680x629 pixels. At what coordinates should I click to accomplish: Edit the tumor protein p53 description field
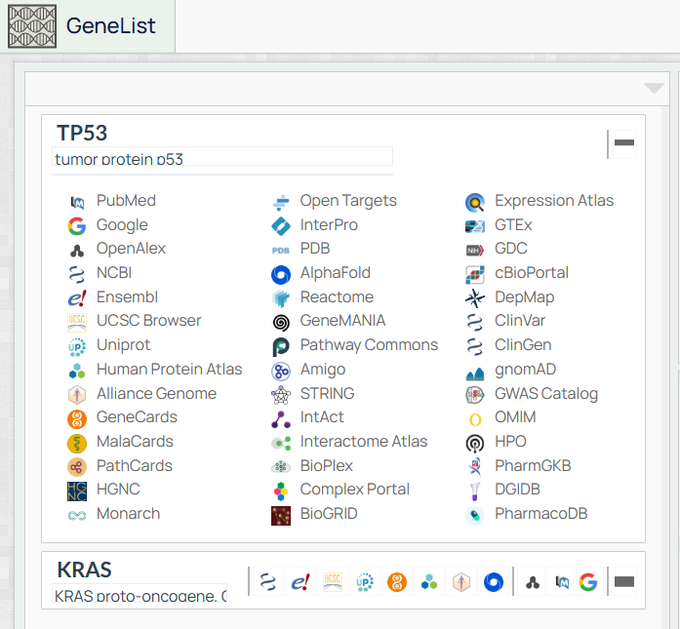click(222, 156)
